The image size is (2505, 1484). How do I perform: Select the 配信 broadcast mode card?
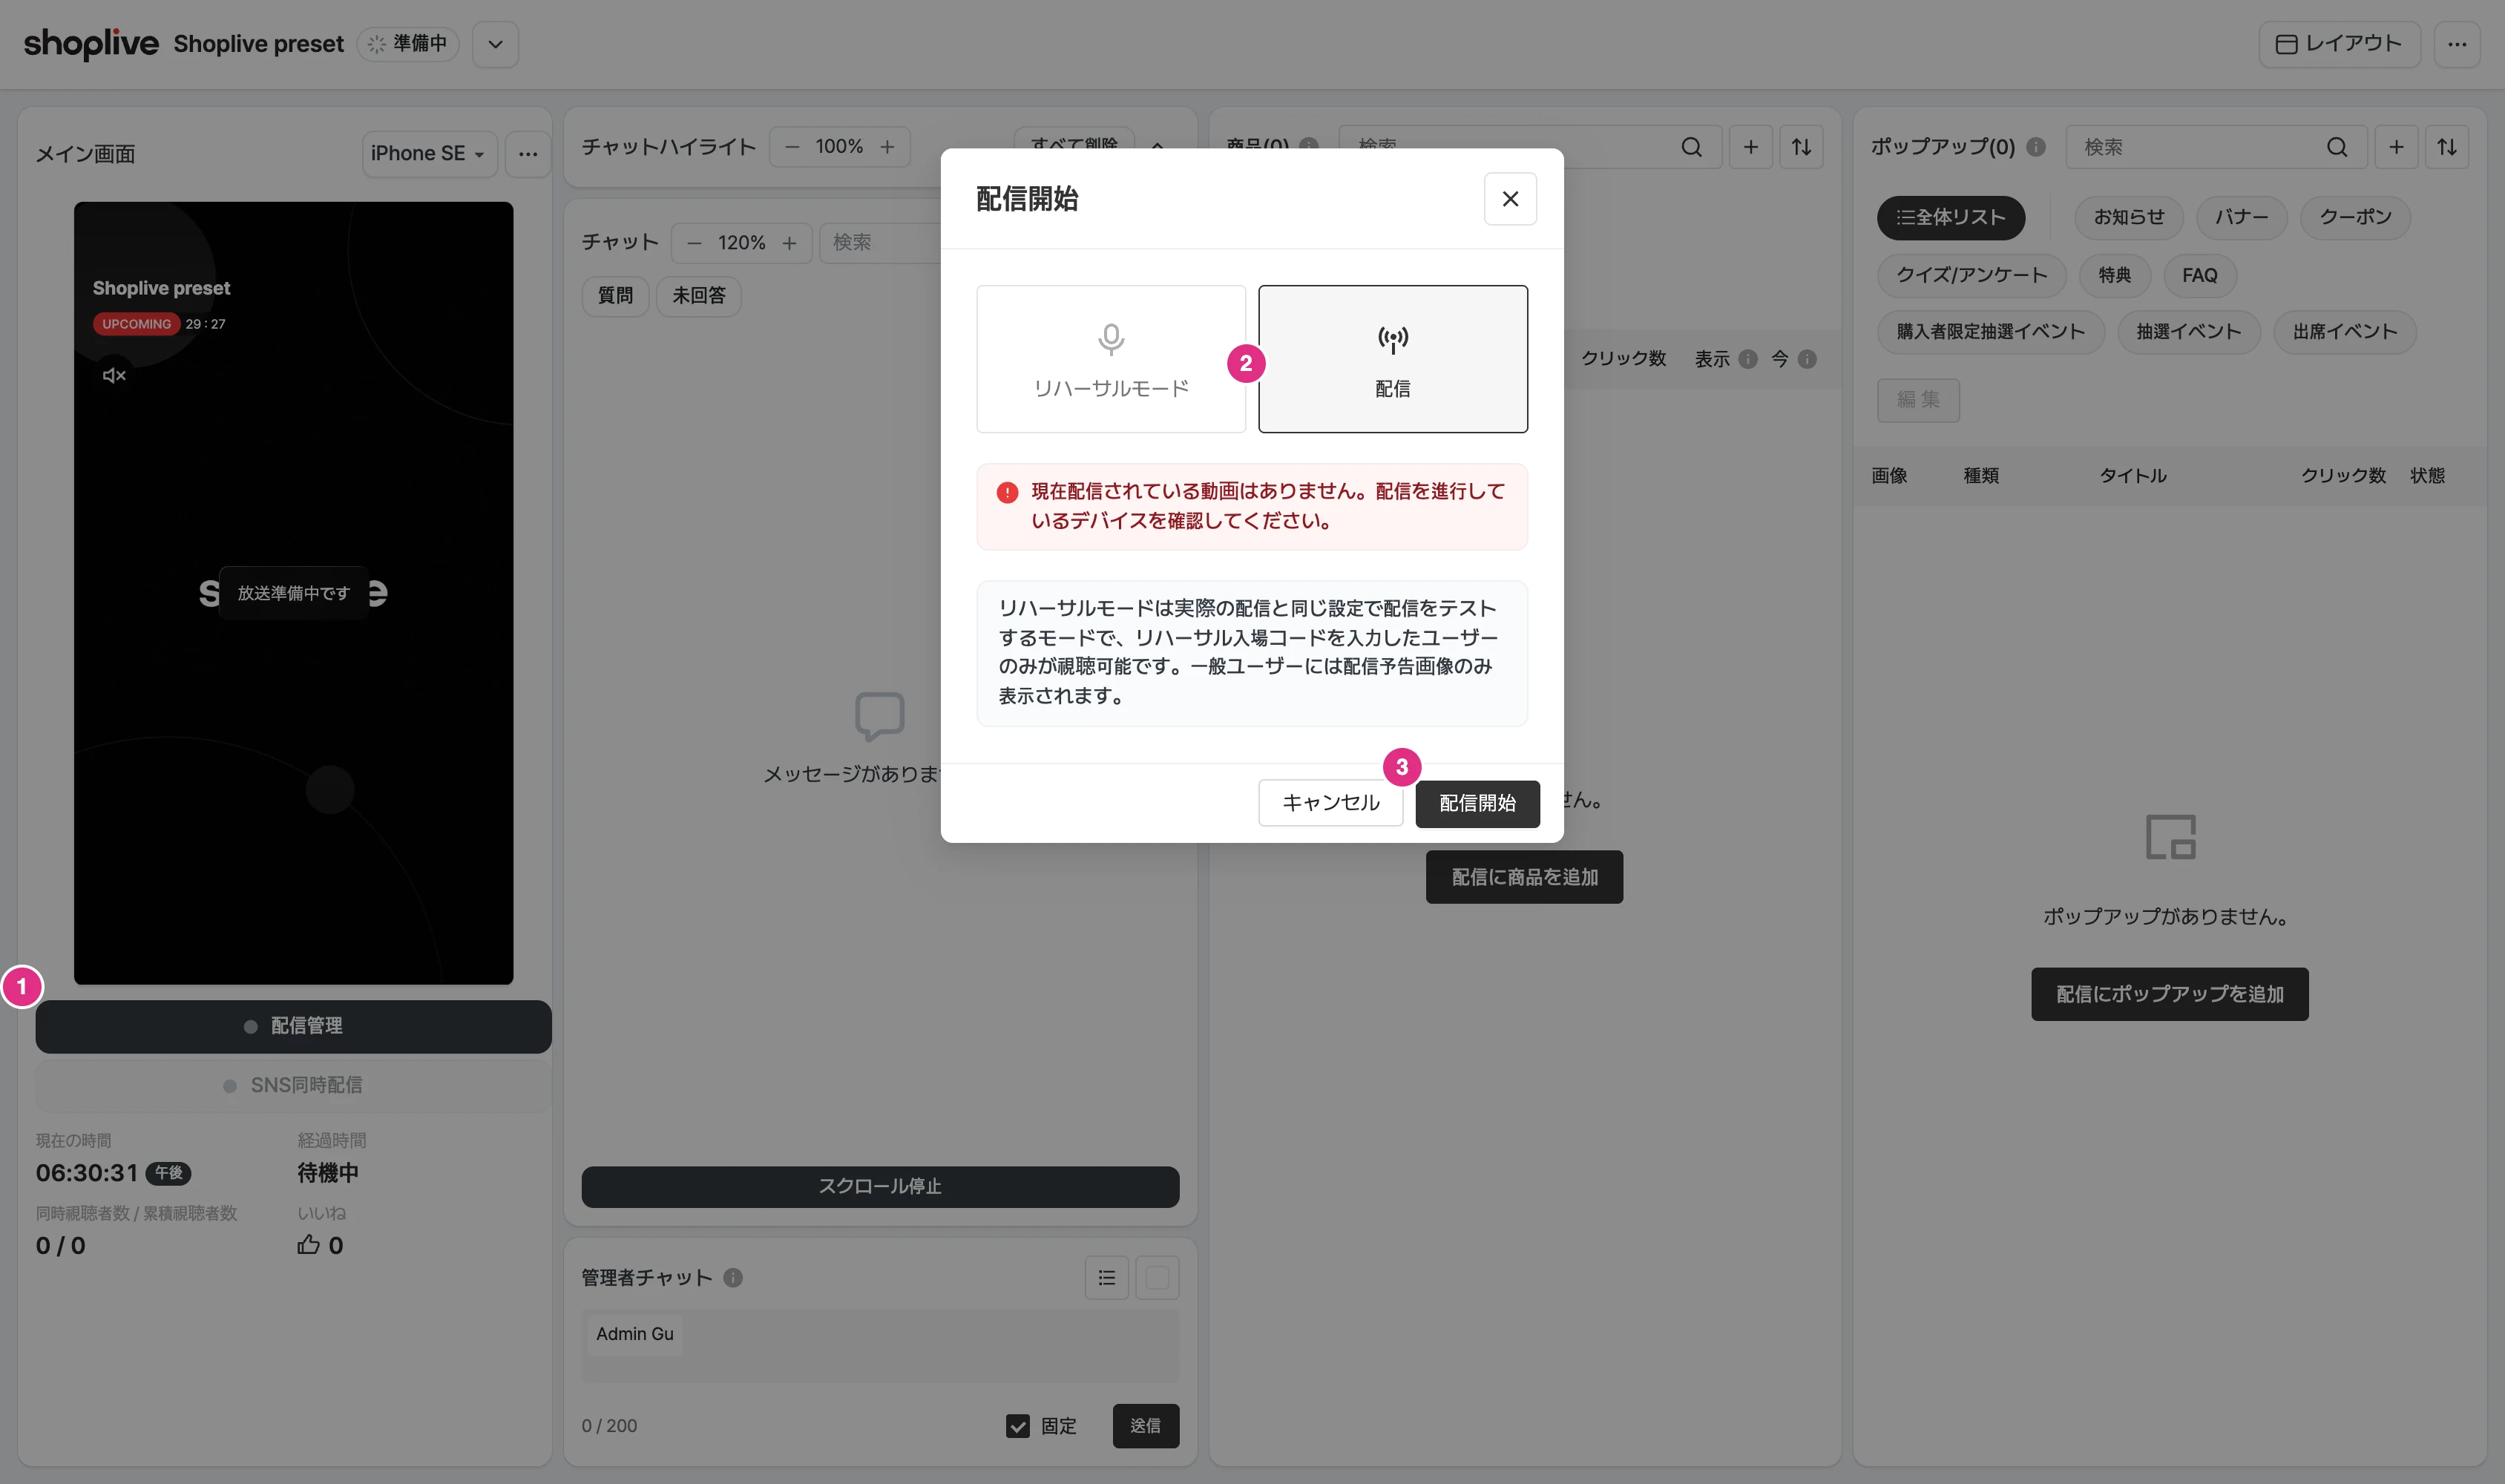pyautogui.click(x=1392, y=359)
